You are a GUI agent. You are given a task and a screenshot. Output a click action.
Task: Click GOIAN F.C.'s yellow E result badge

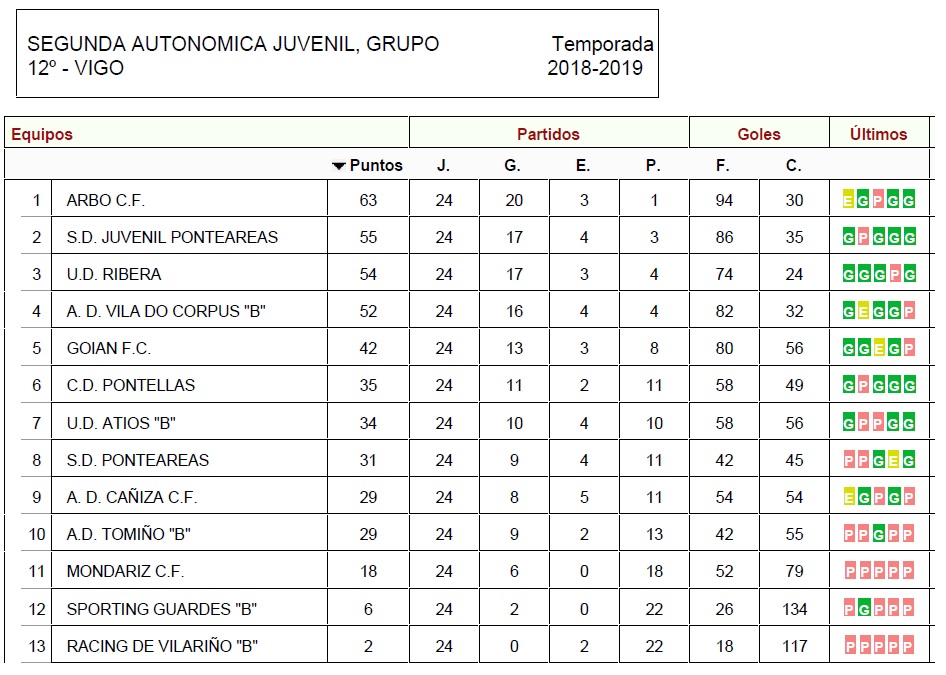click(878, 348)
